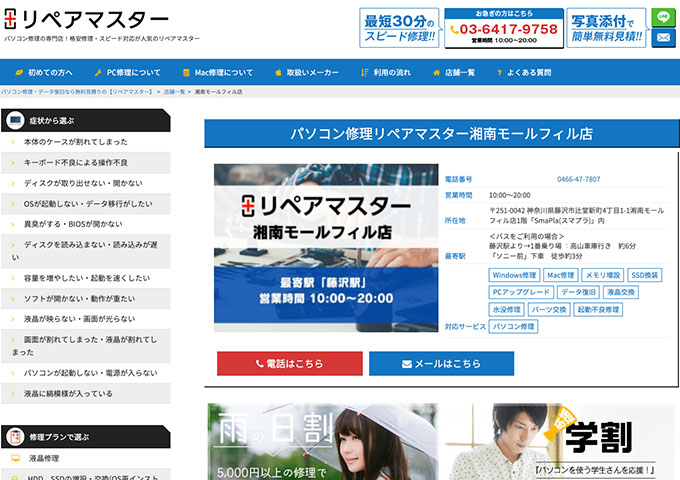The height and width of the screenshot is (480, 680).
Task: Select OSが起動しない・データ移行がしたい symptom
Action: [x=85, y=204]
